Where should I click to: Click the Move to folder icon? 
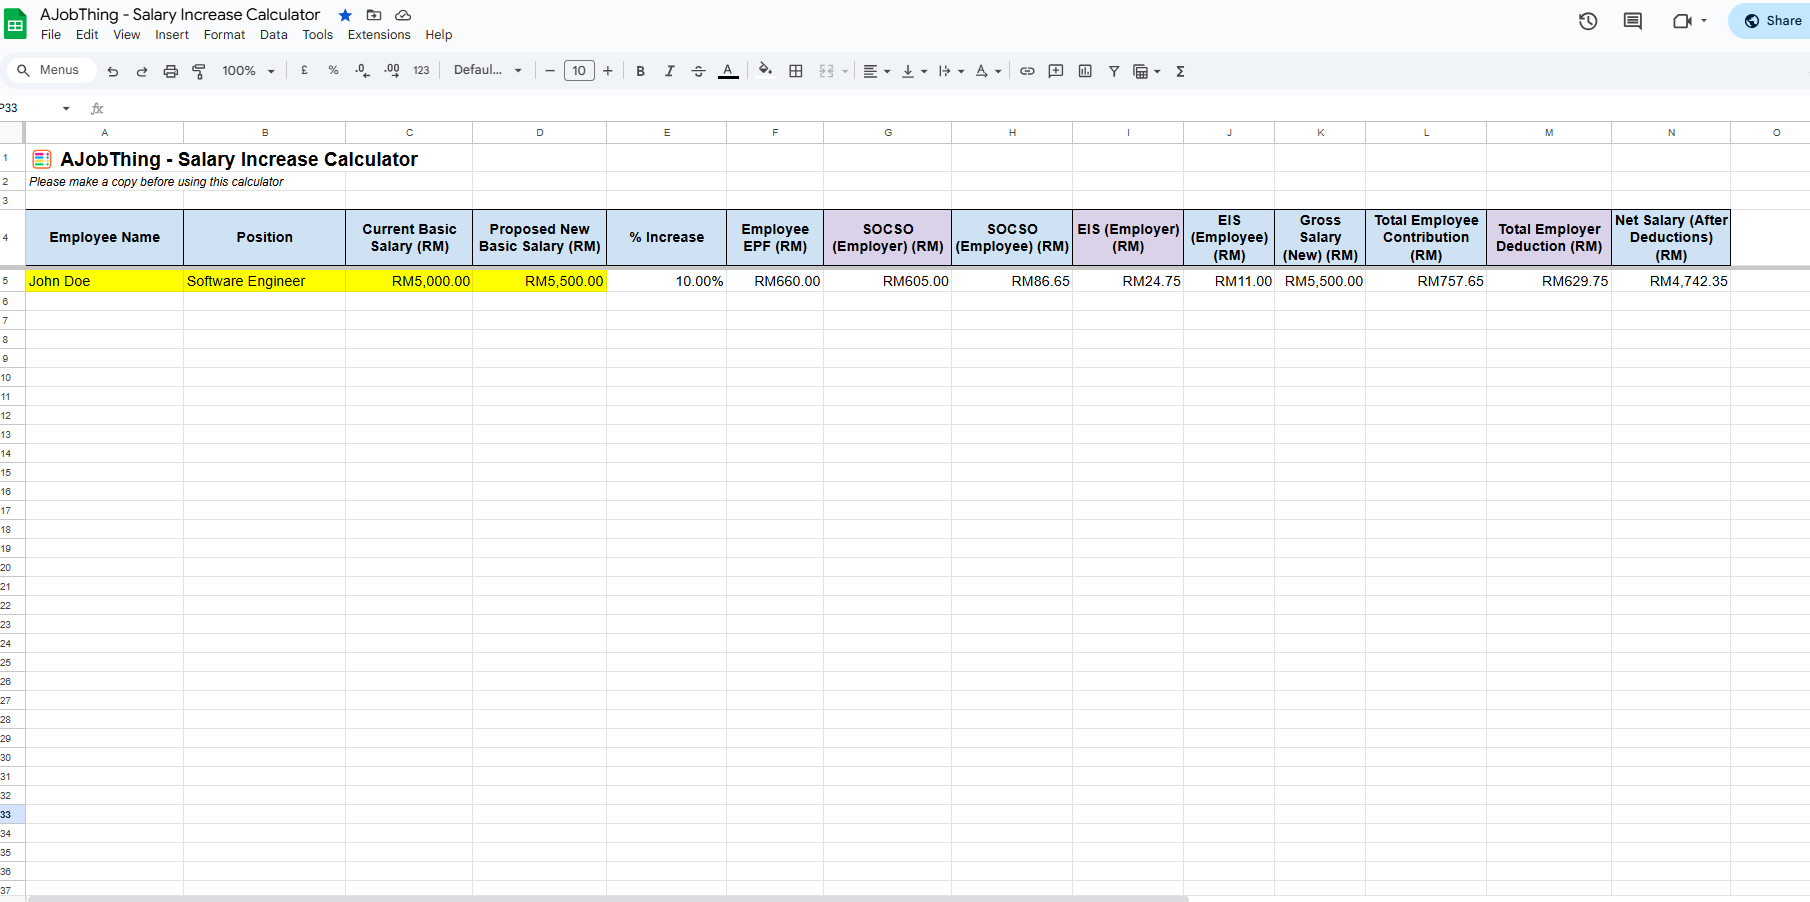tap(374, 15)
